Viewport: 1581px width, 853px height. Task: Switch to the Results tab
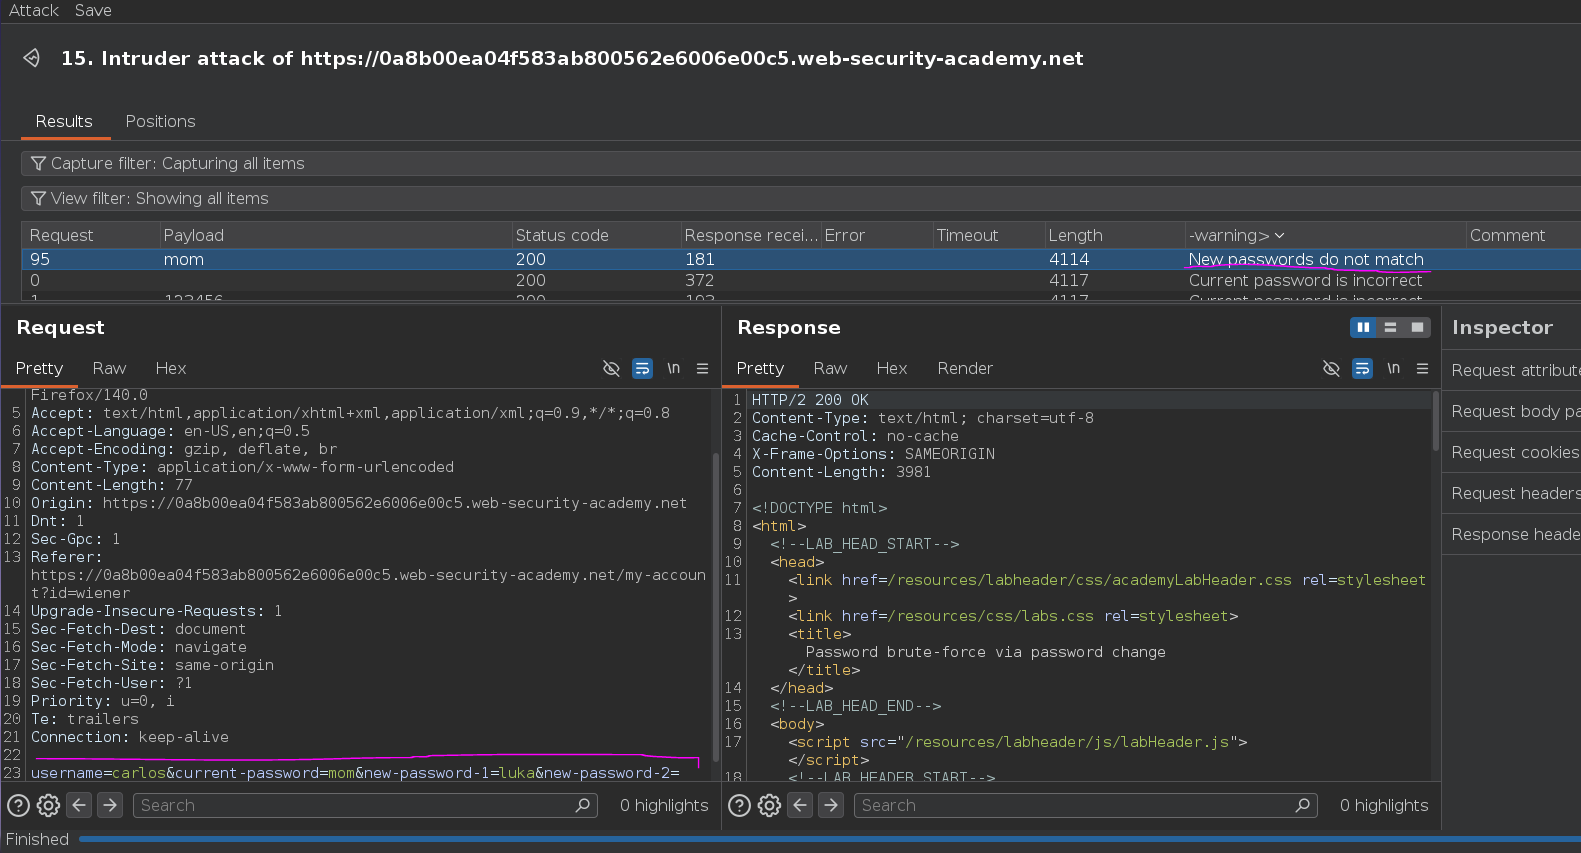[64, 121]
